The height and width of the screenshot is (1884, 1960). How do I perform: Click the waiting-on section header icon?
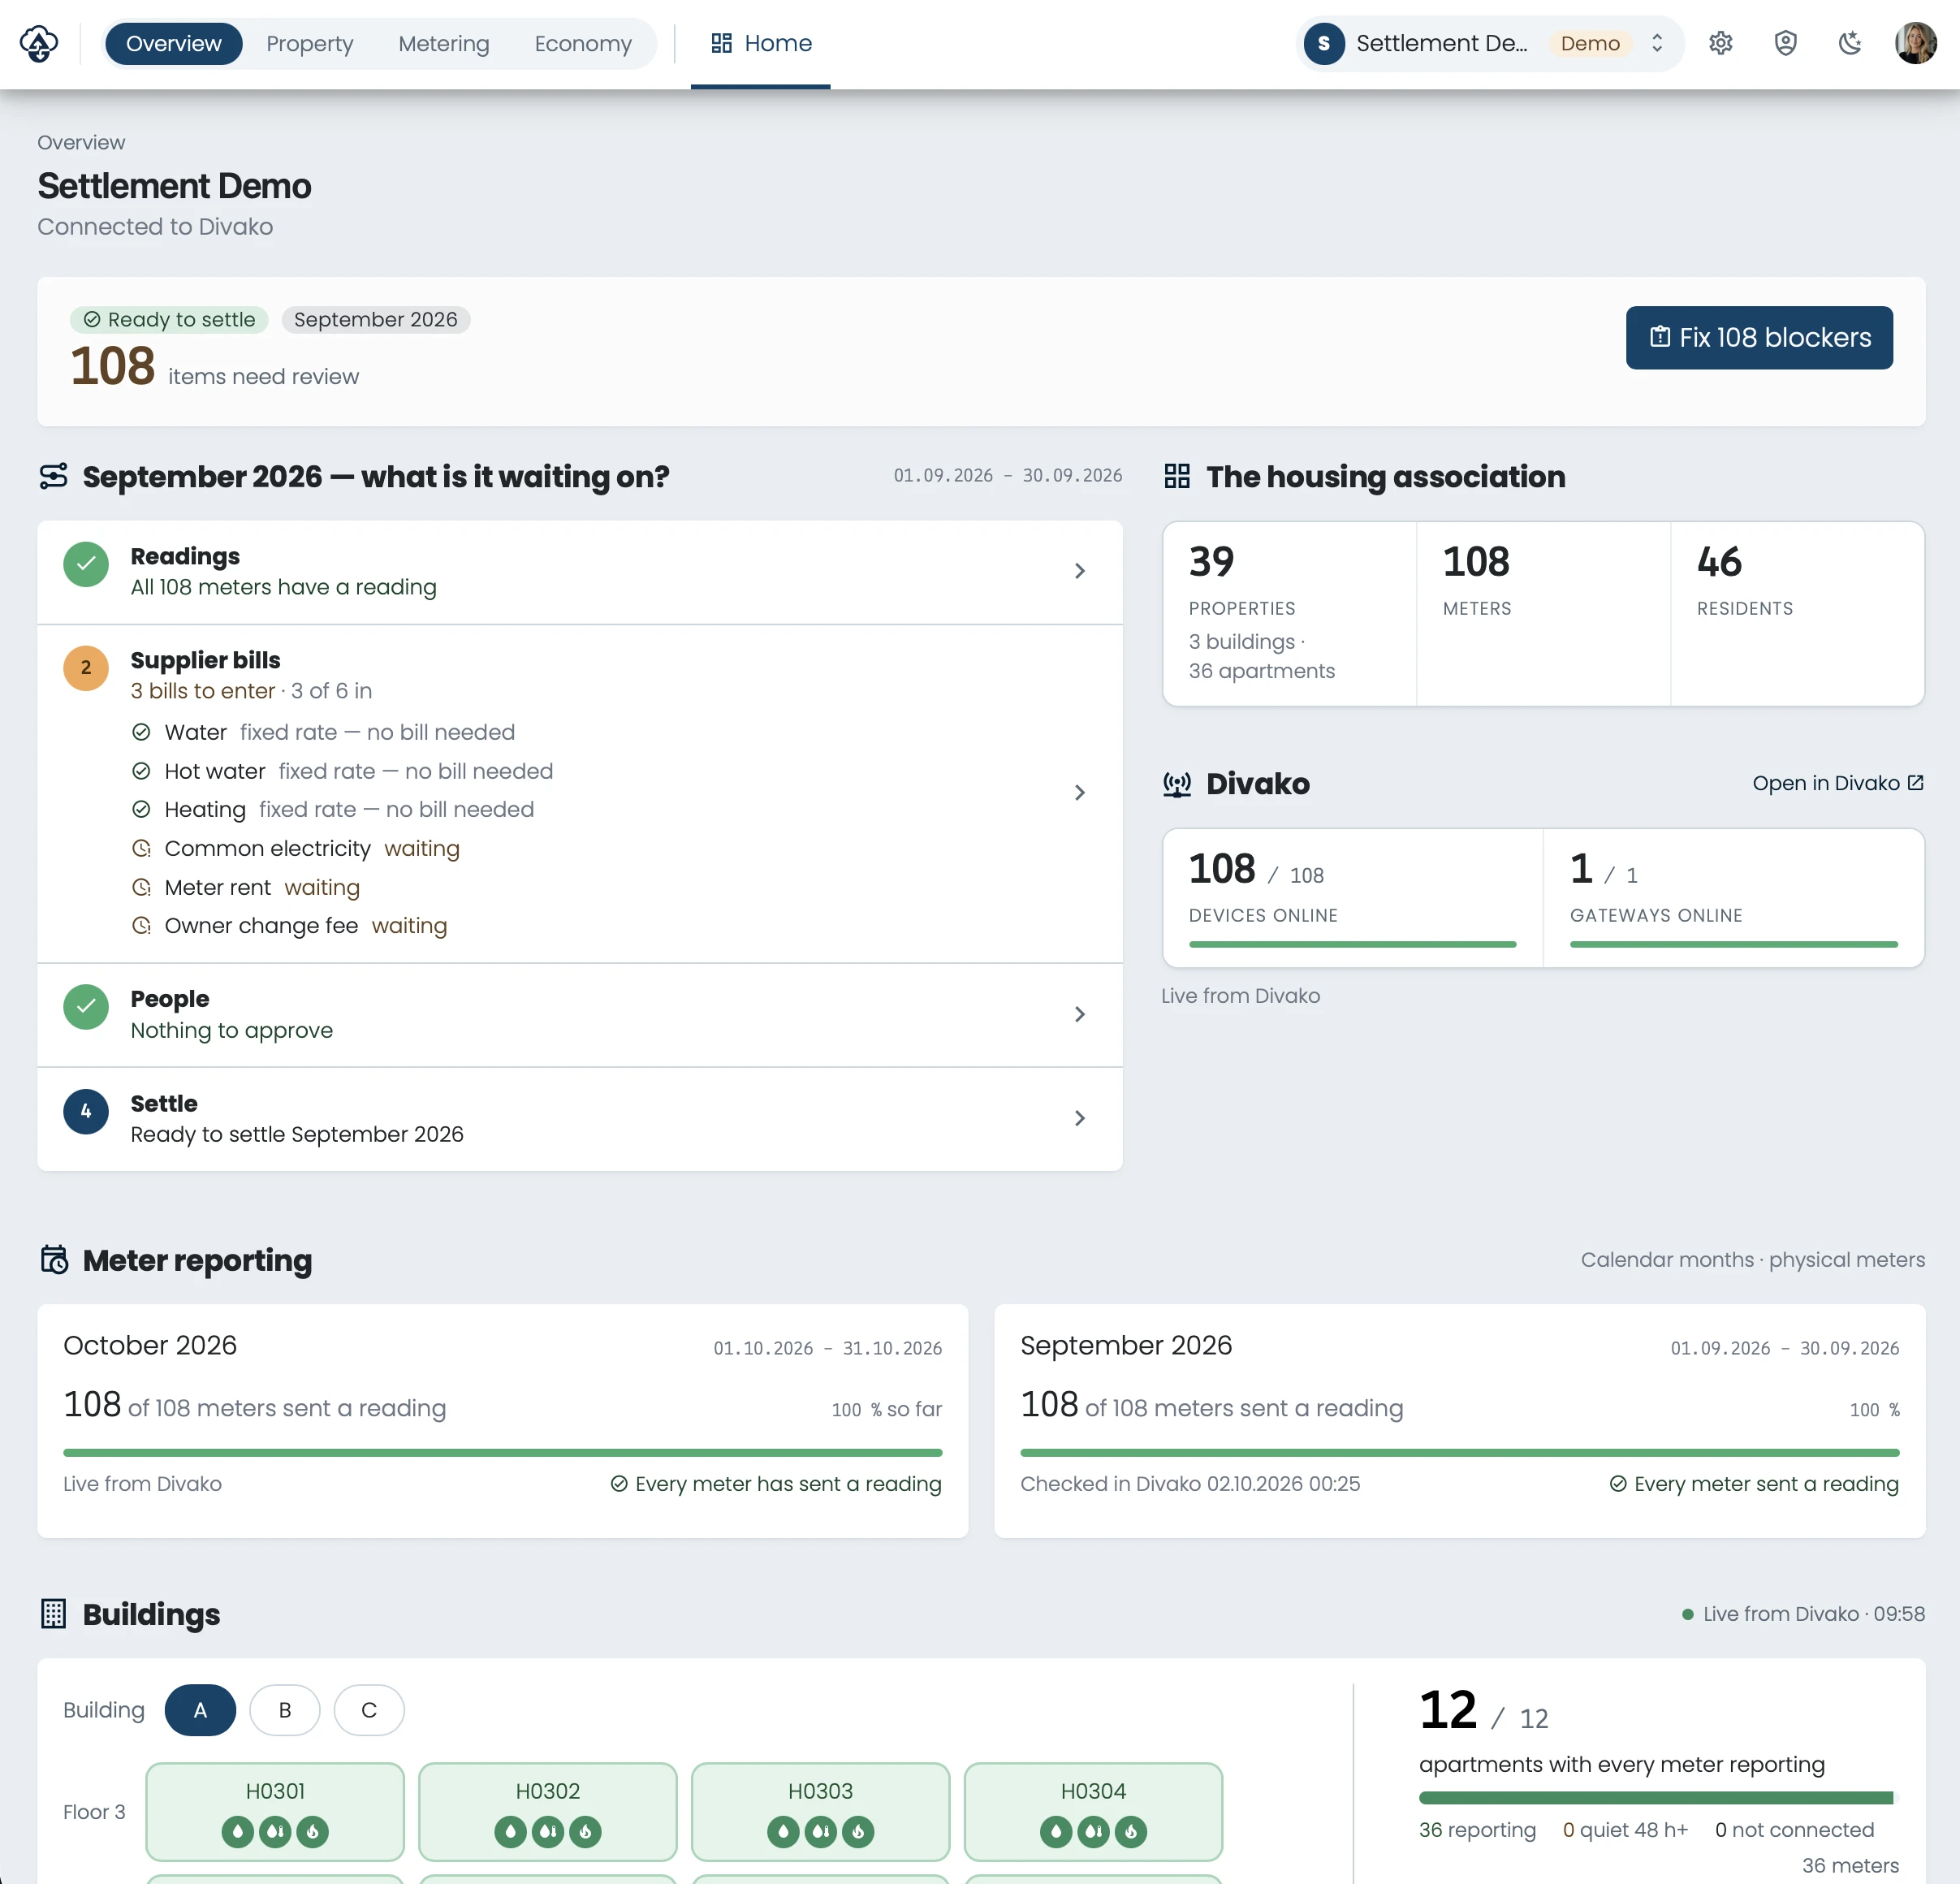point(54,477)
